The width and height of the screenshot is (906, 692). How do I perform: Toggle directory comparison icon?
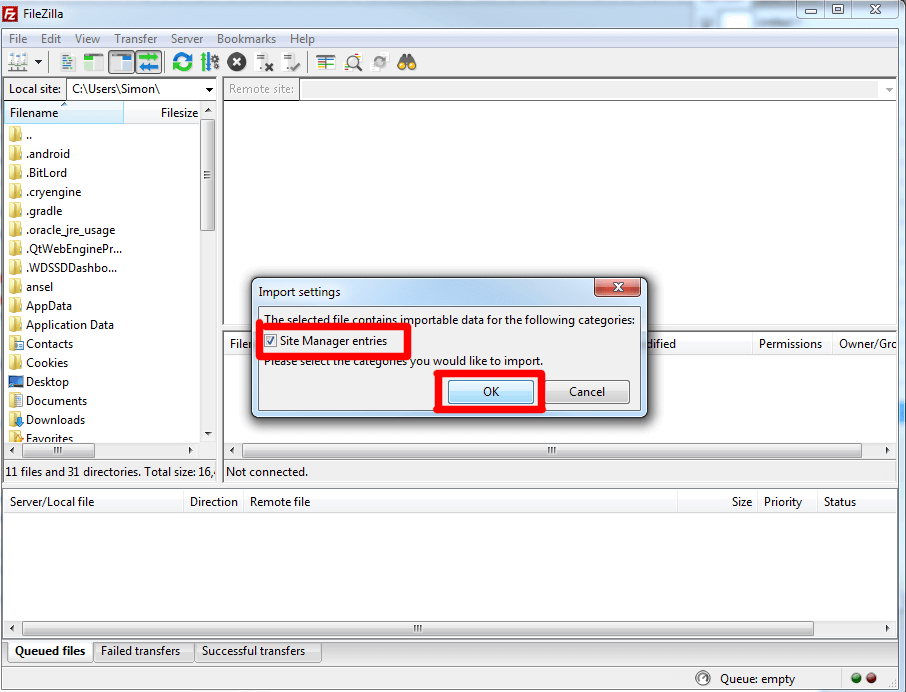click(353, 62)
